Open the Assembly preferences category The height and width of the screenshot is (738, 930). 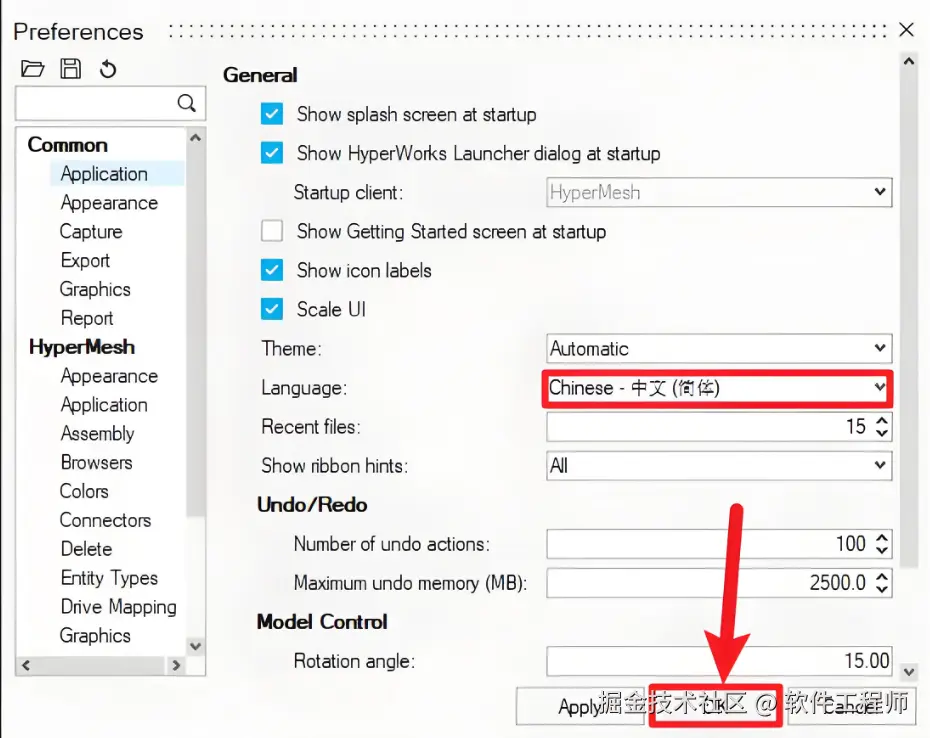pyautogui.click(x=97, y=434)
